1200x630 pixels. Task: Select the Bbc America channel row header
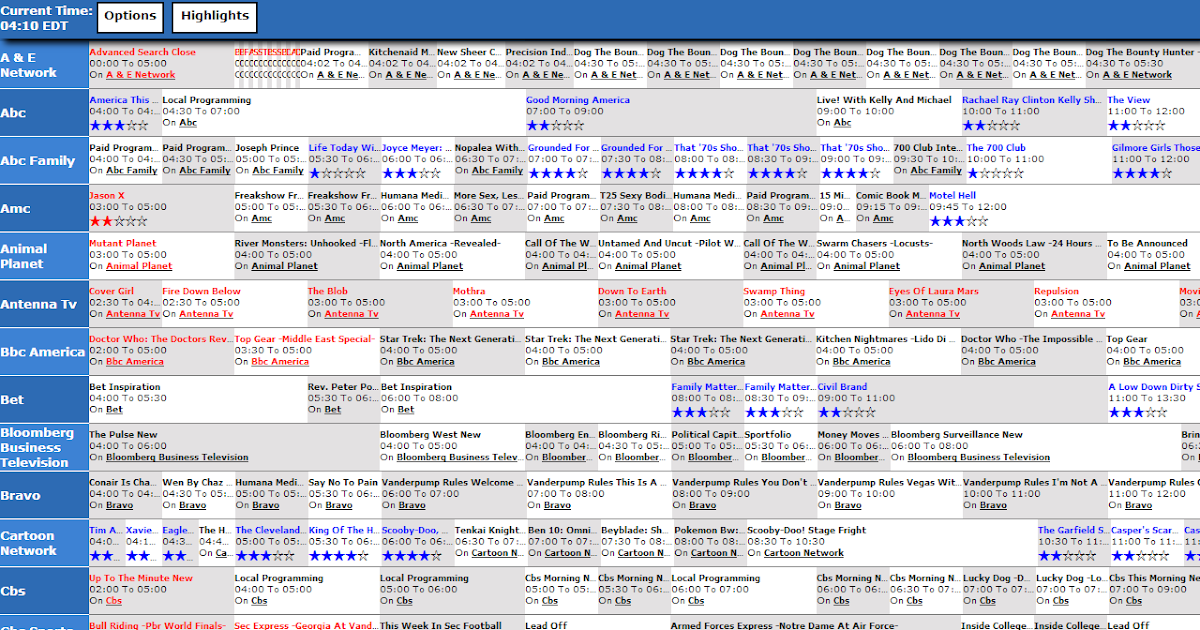pyautogui.click(x=43, y=352)
